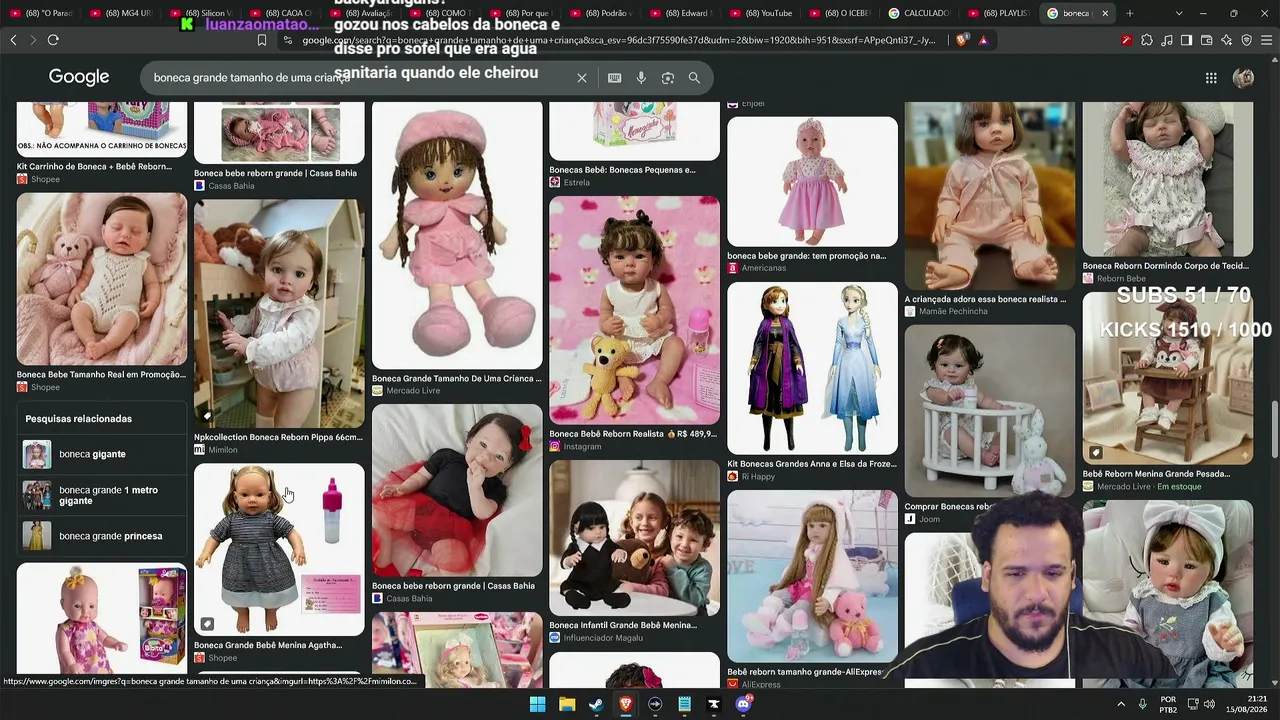Open 'Boneca bebe grande: tem promoção' Americanas link
This screenshot has width=1280, height=720.
(x=807, y=255)
